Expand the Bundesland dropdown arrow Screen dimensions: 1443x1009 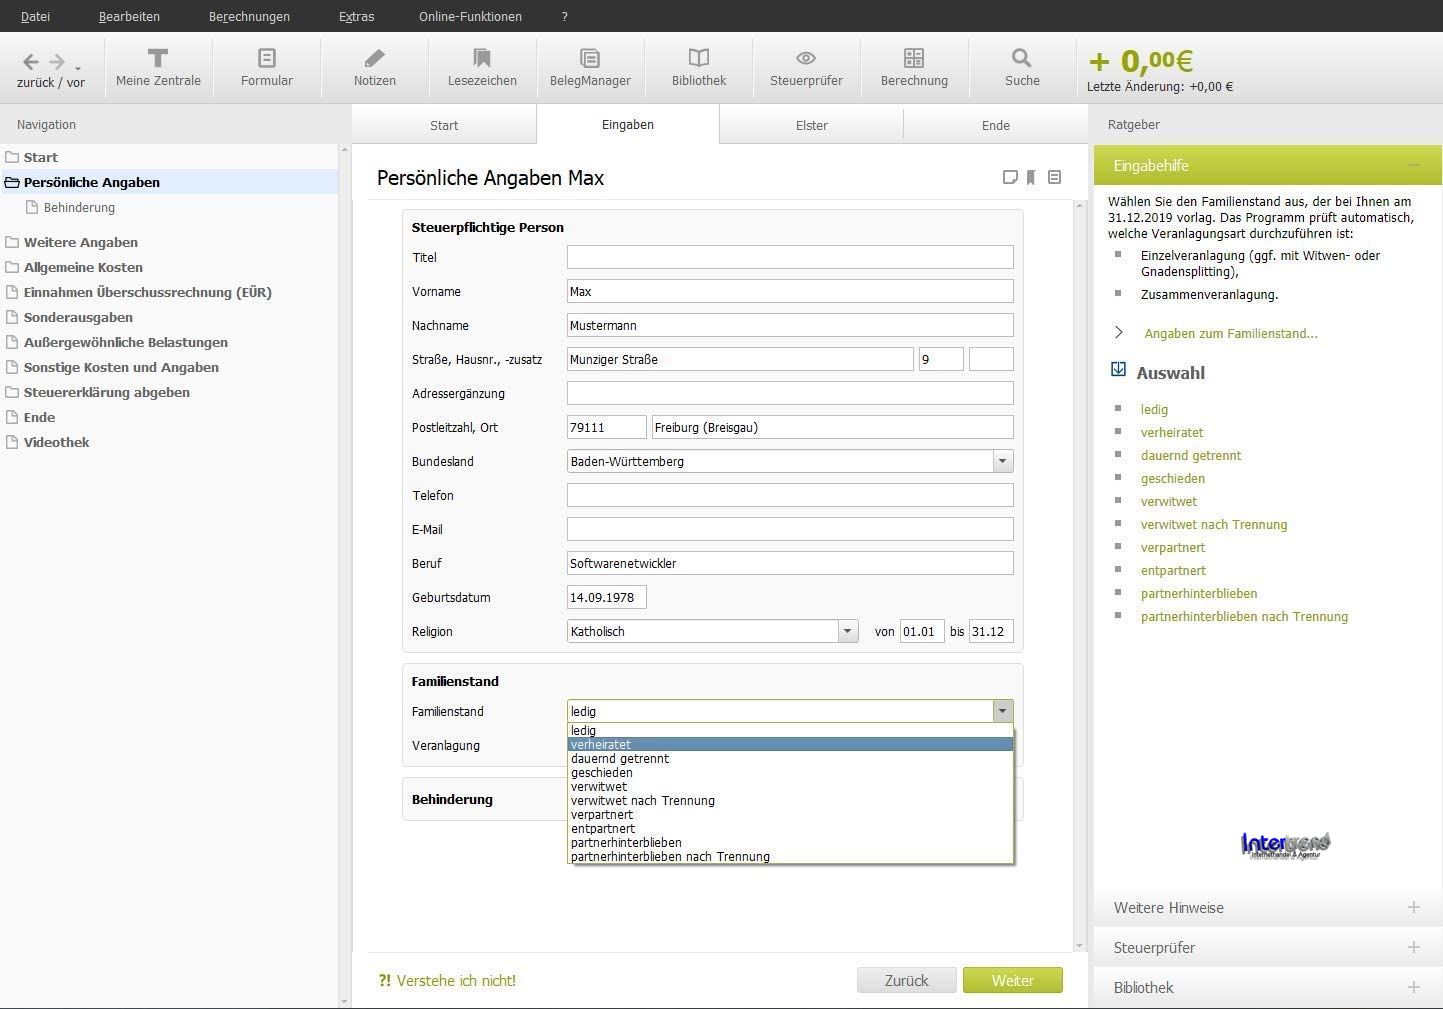click(1001, 461)
